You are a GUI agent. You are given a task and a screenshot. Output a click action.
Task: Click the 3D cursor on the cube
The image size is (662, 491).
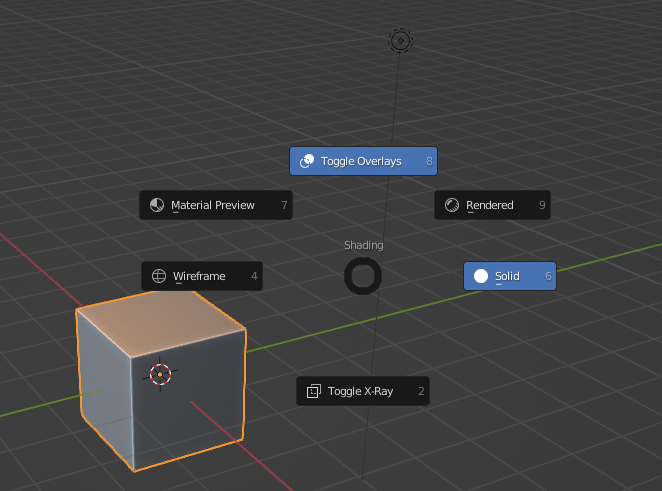[x=160, y=374]
